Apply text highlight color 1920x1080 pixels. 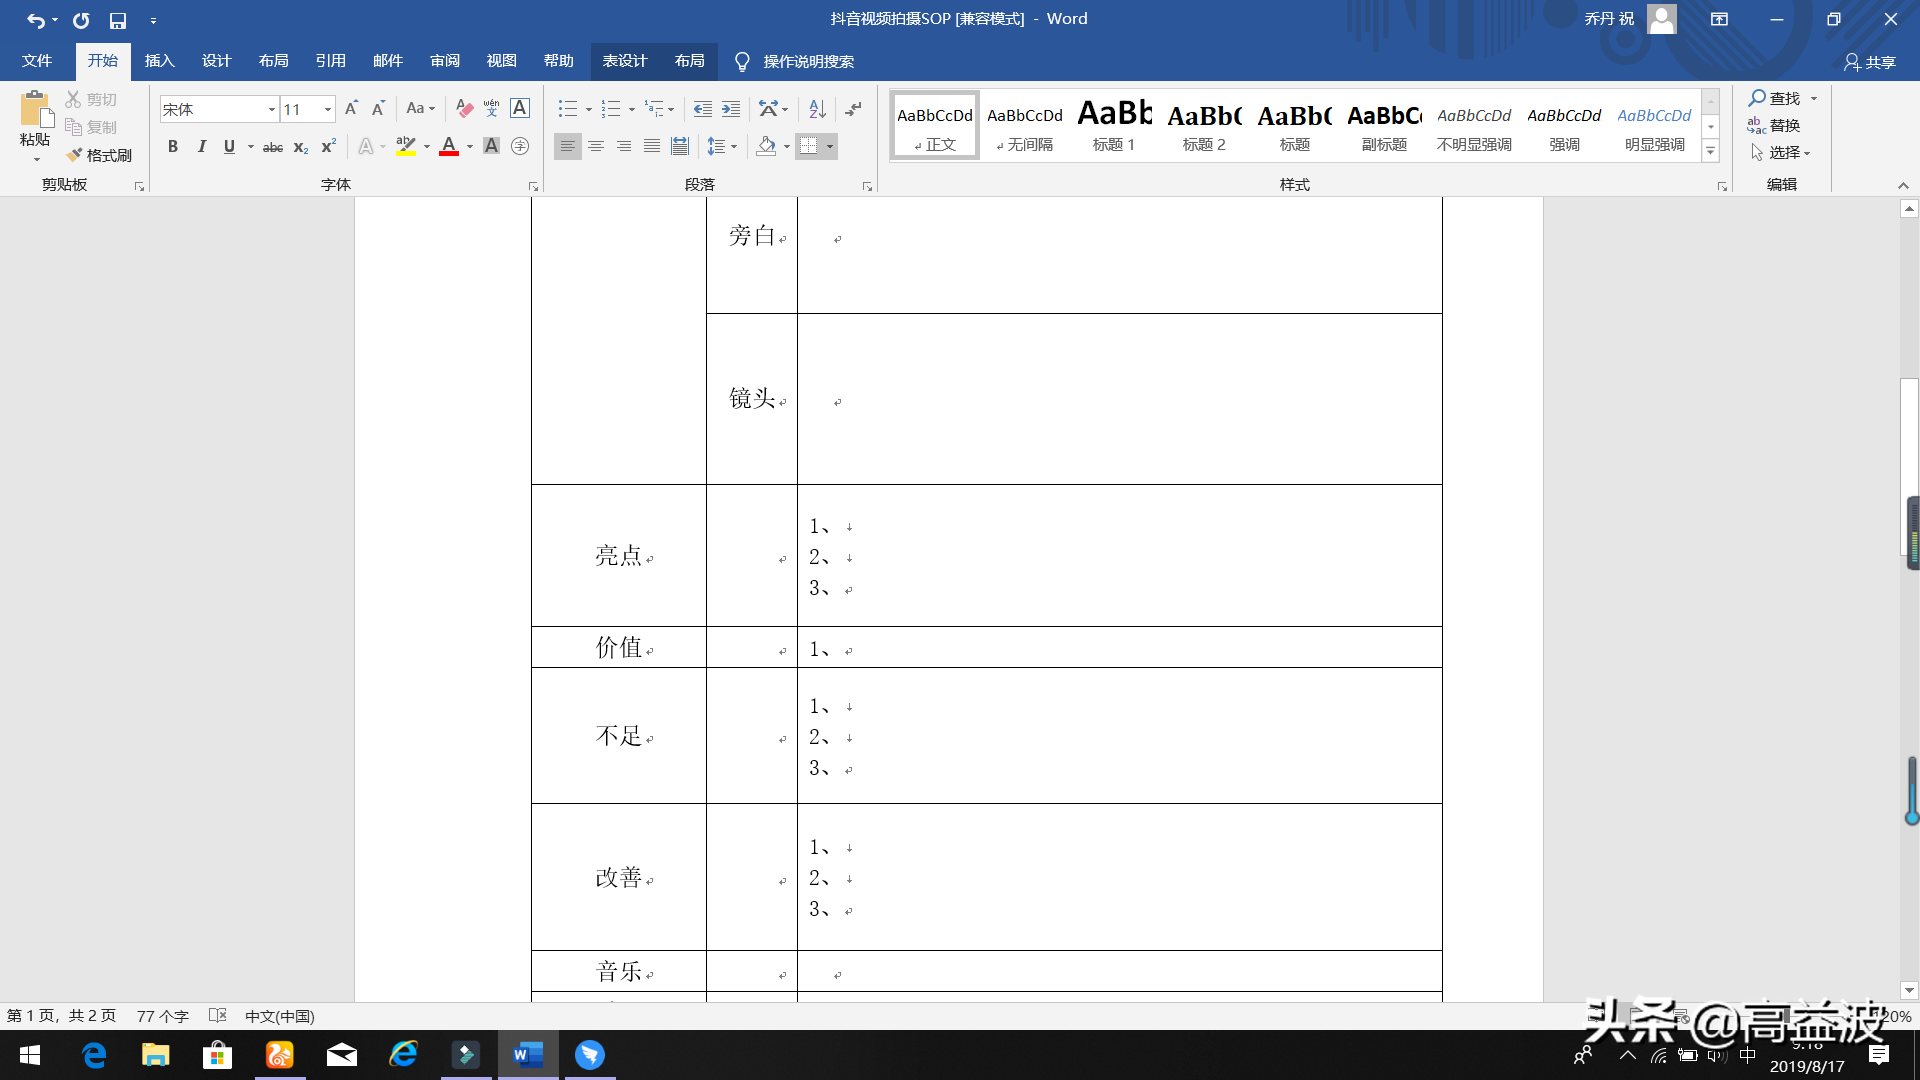pyautogui.click(x=404, y=146)
